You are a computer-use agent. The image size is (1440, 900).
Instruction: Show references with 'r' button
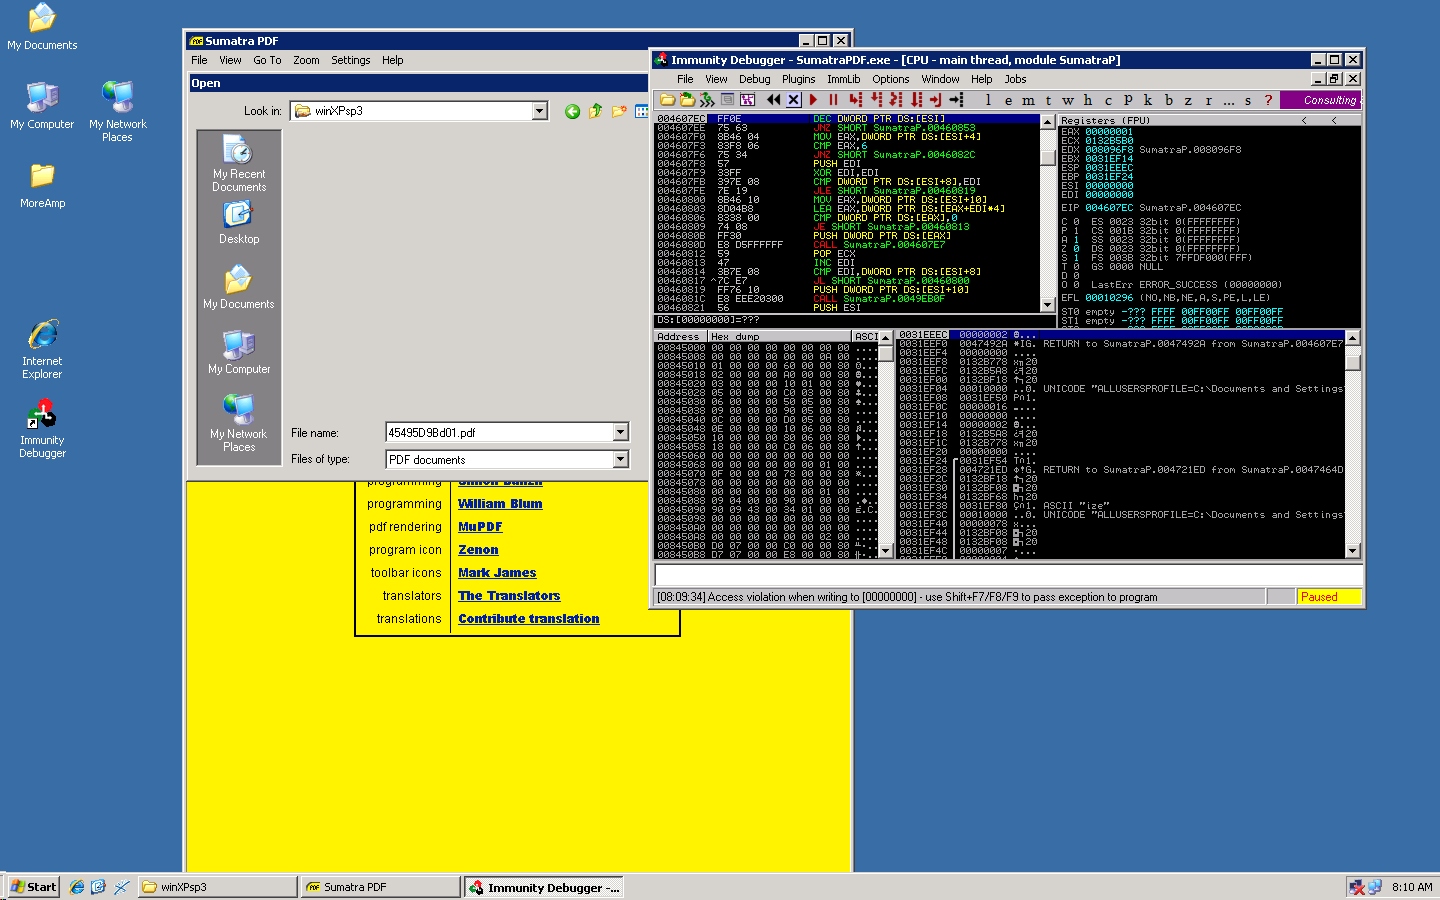(x=1208, y=100)
